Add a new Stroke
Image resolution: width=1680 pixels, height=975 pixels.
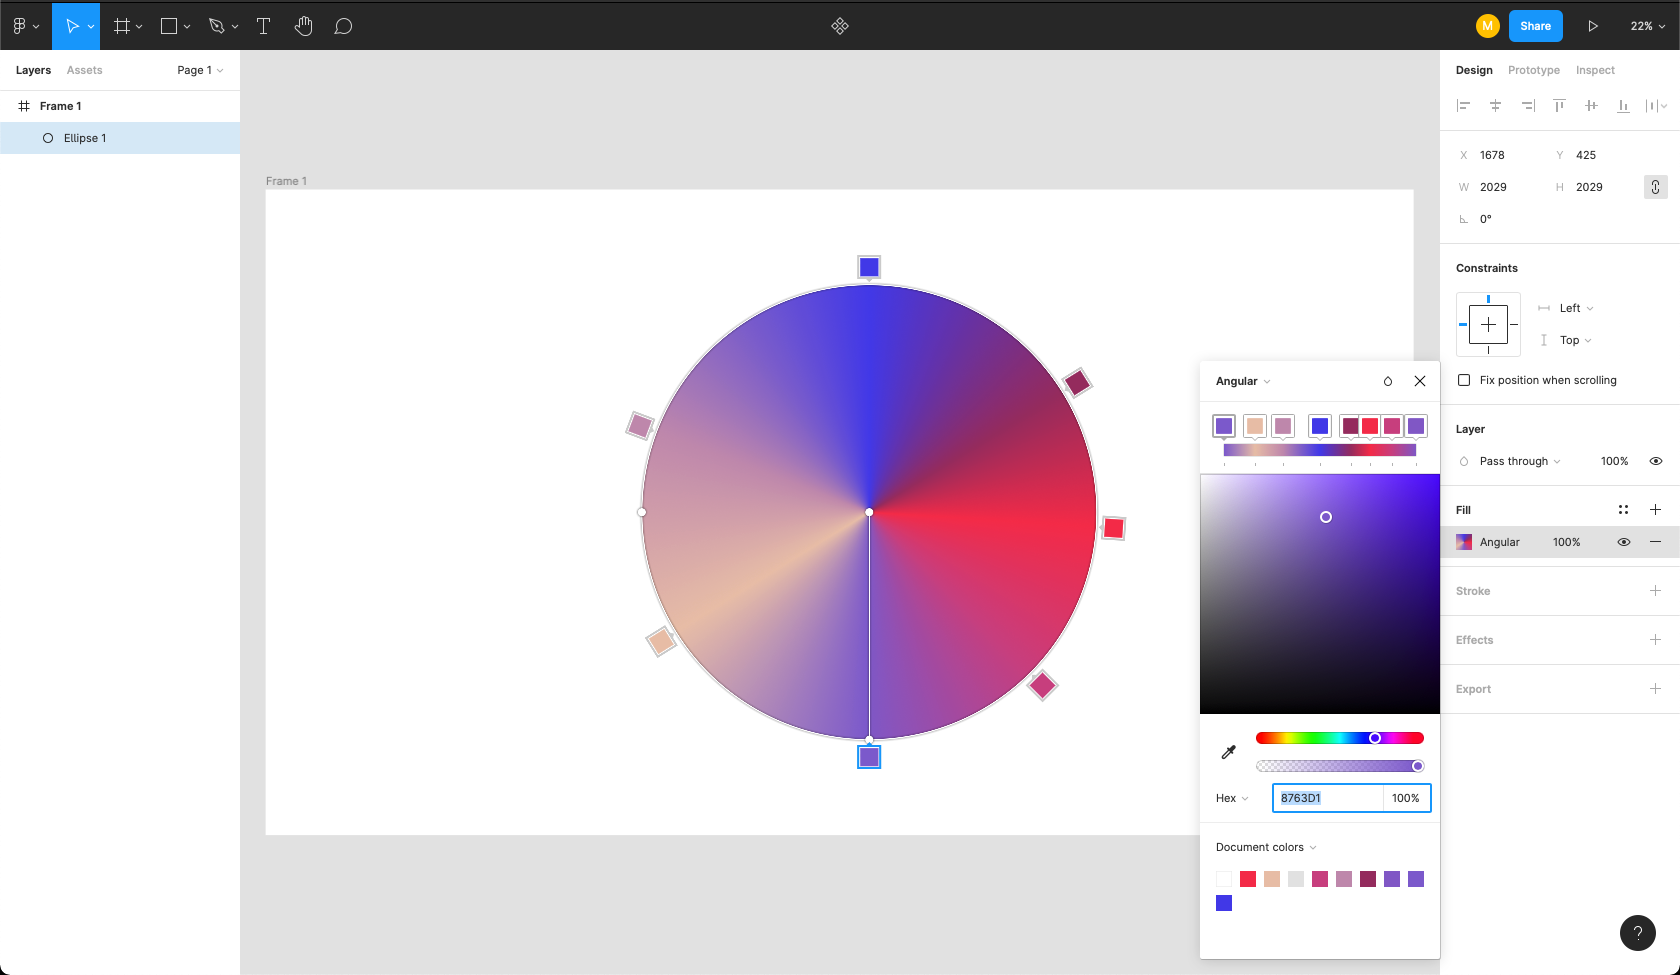[1655, 591]
